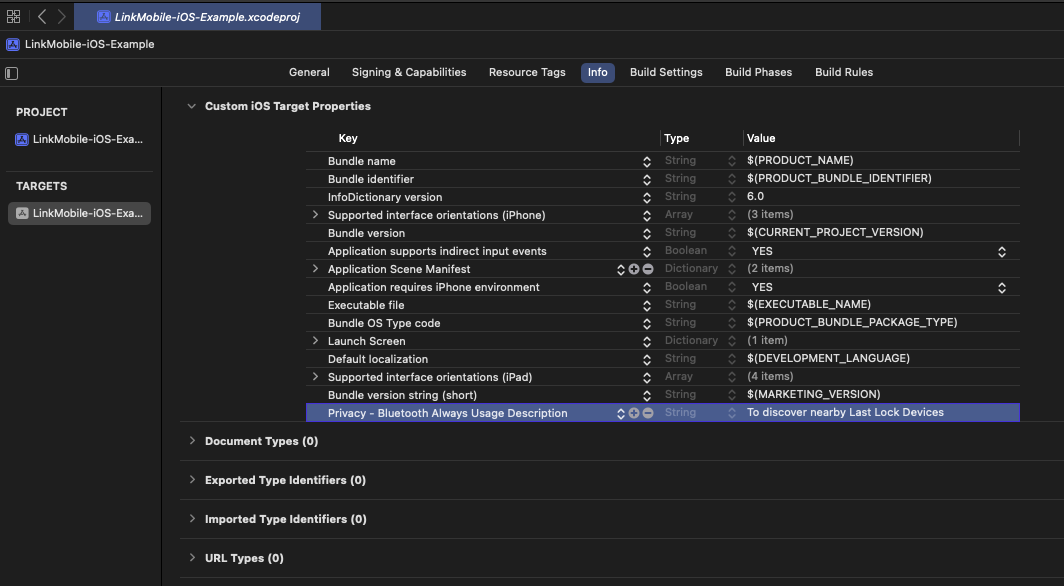Click the Value column header

click(761, 138)
